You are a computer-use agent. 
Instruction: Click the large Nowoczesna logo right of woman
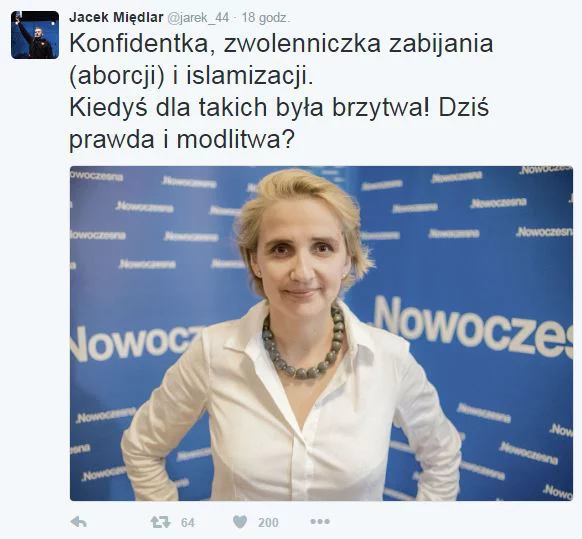[472, 327]
